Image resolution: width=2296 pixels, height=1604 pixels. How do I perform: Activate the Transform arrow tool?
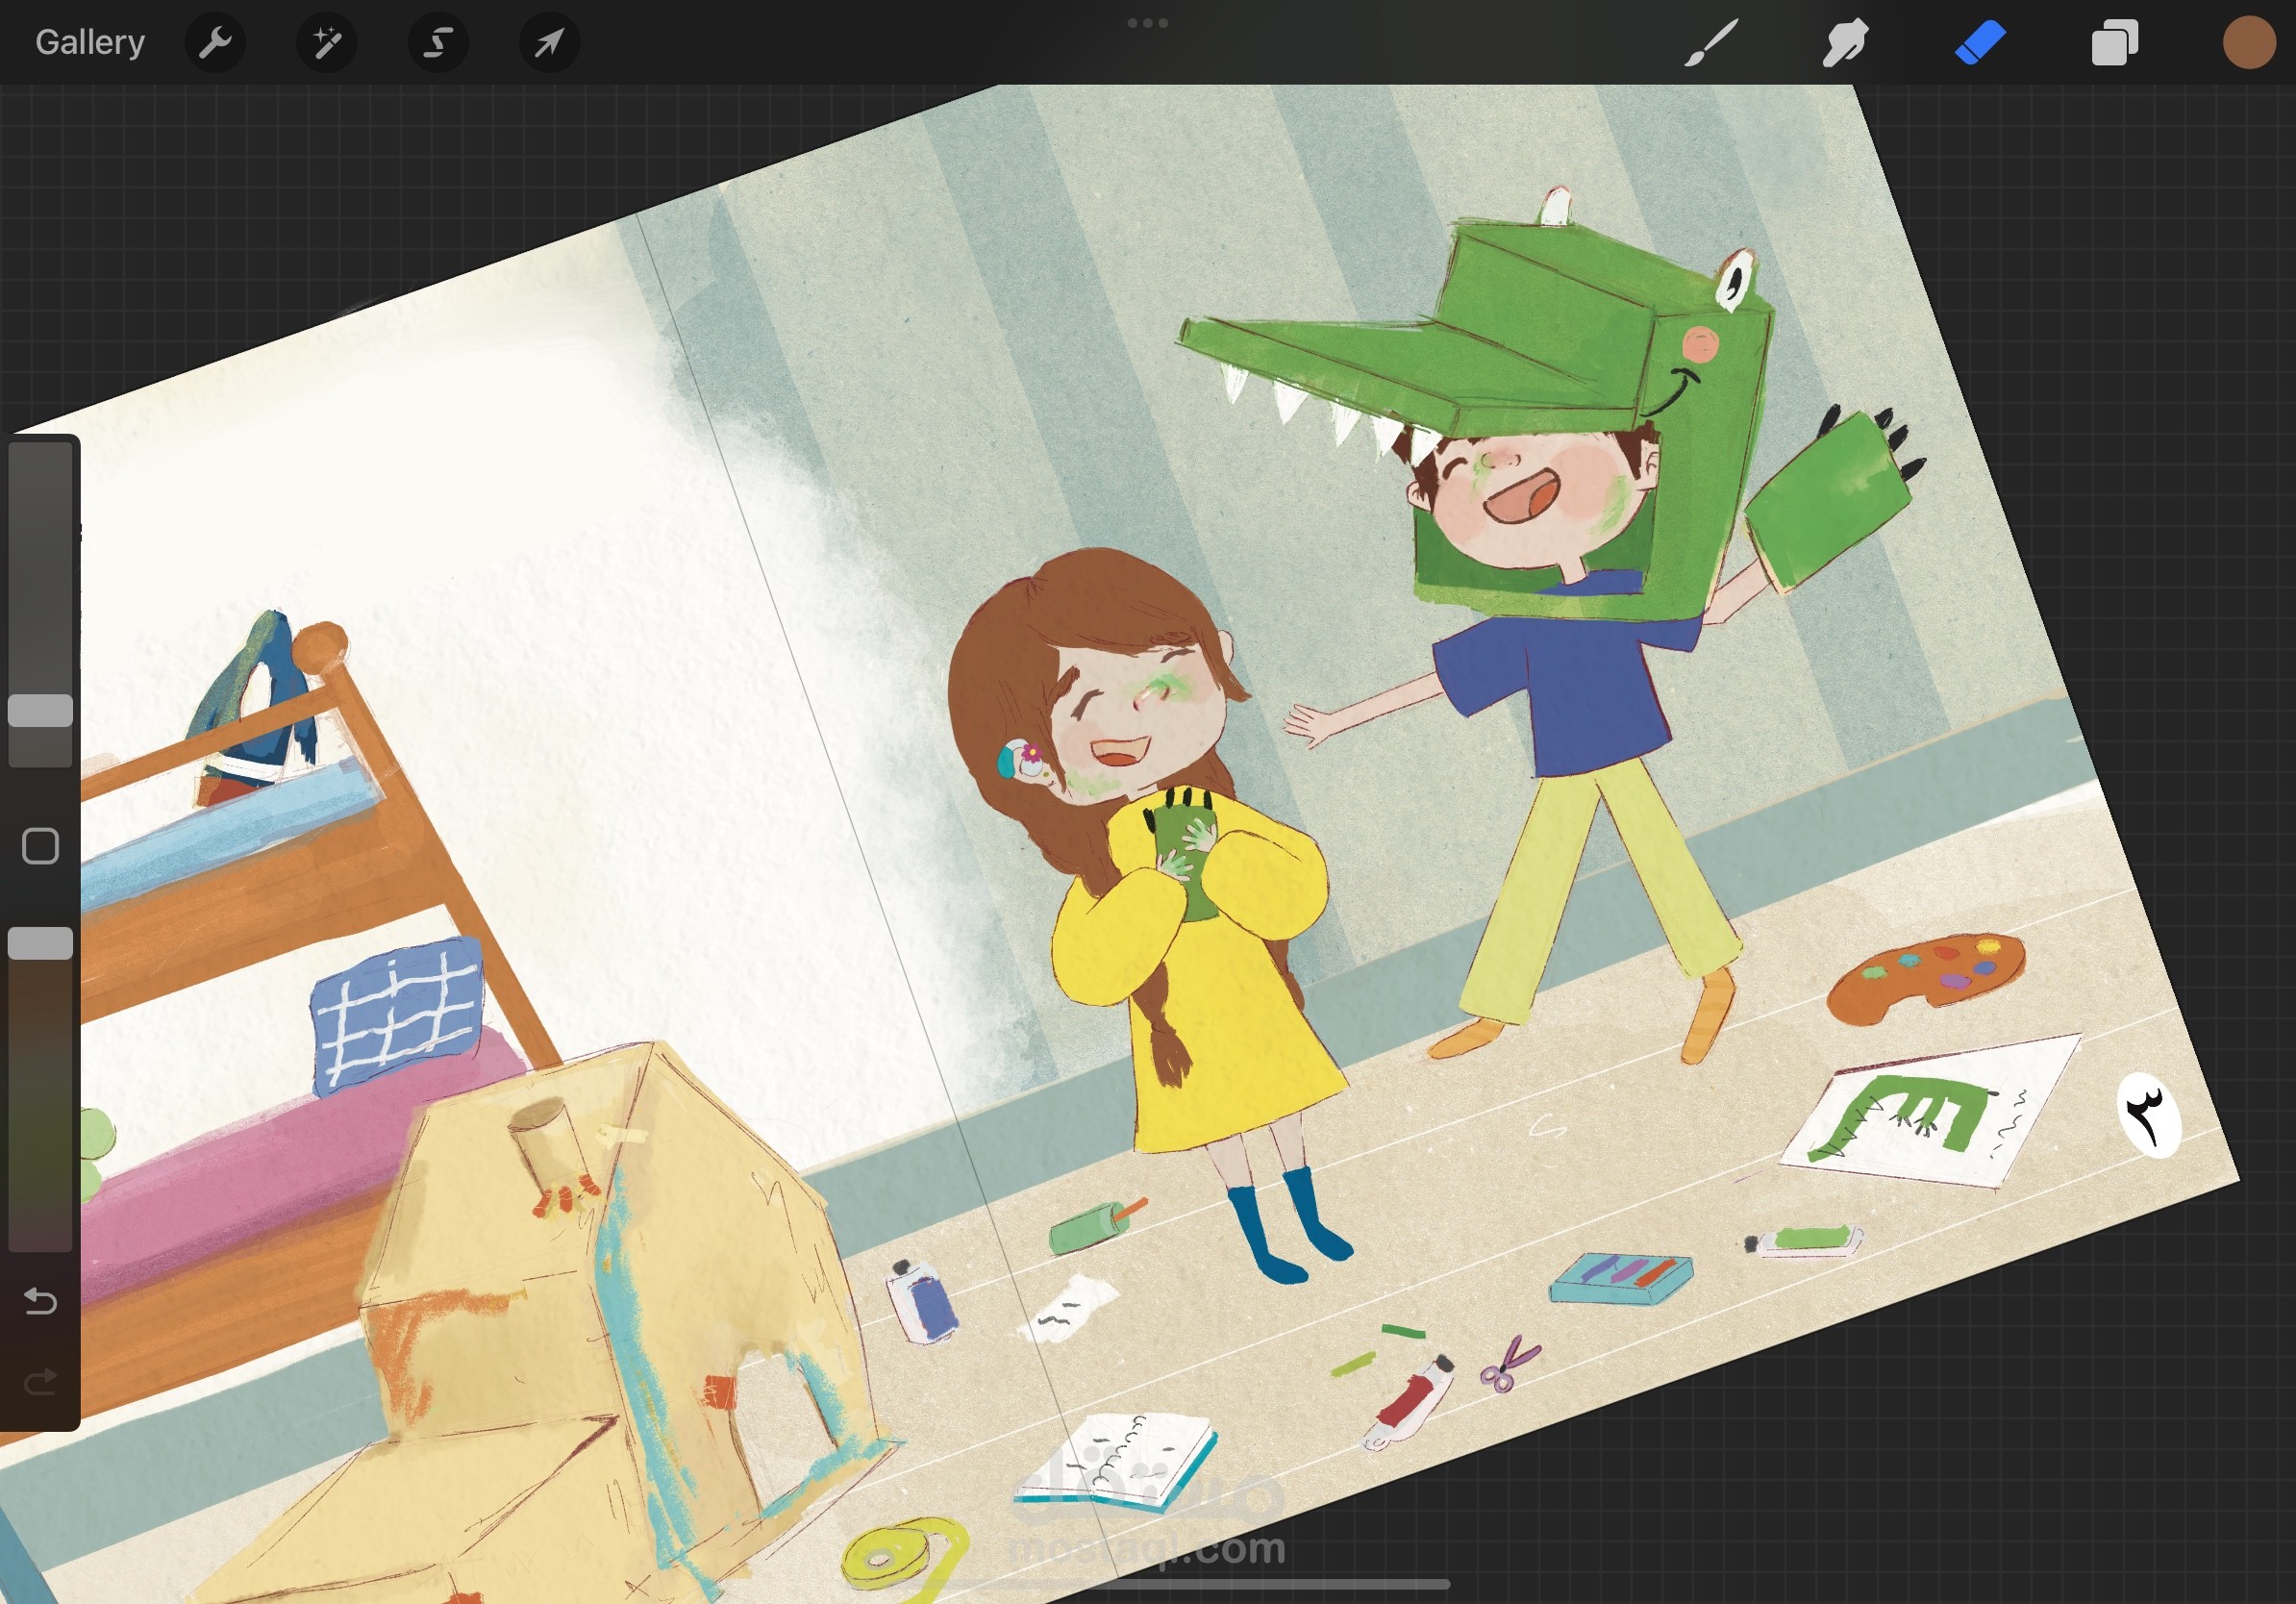point(549,42)
